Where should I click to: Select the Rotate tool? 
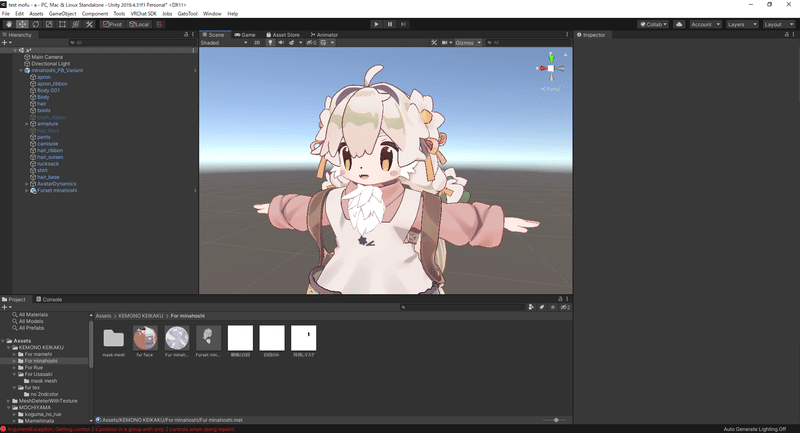coord(36,24)
